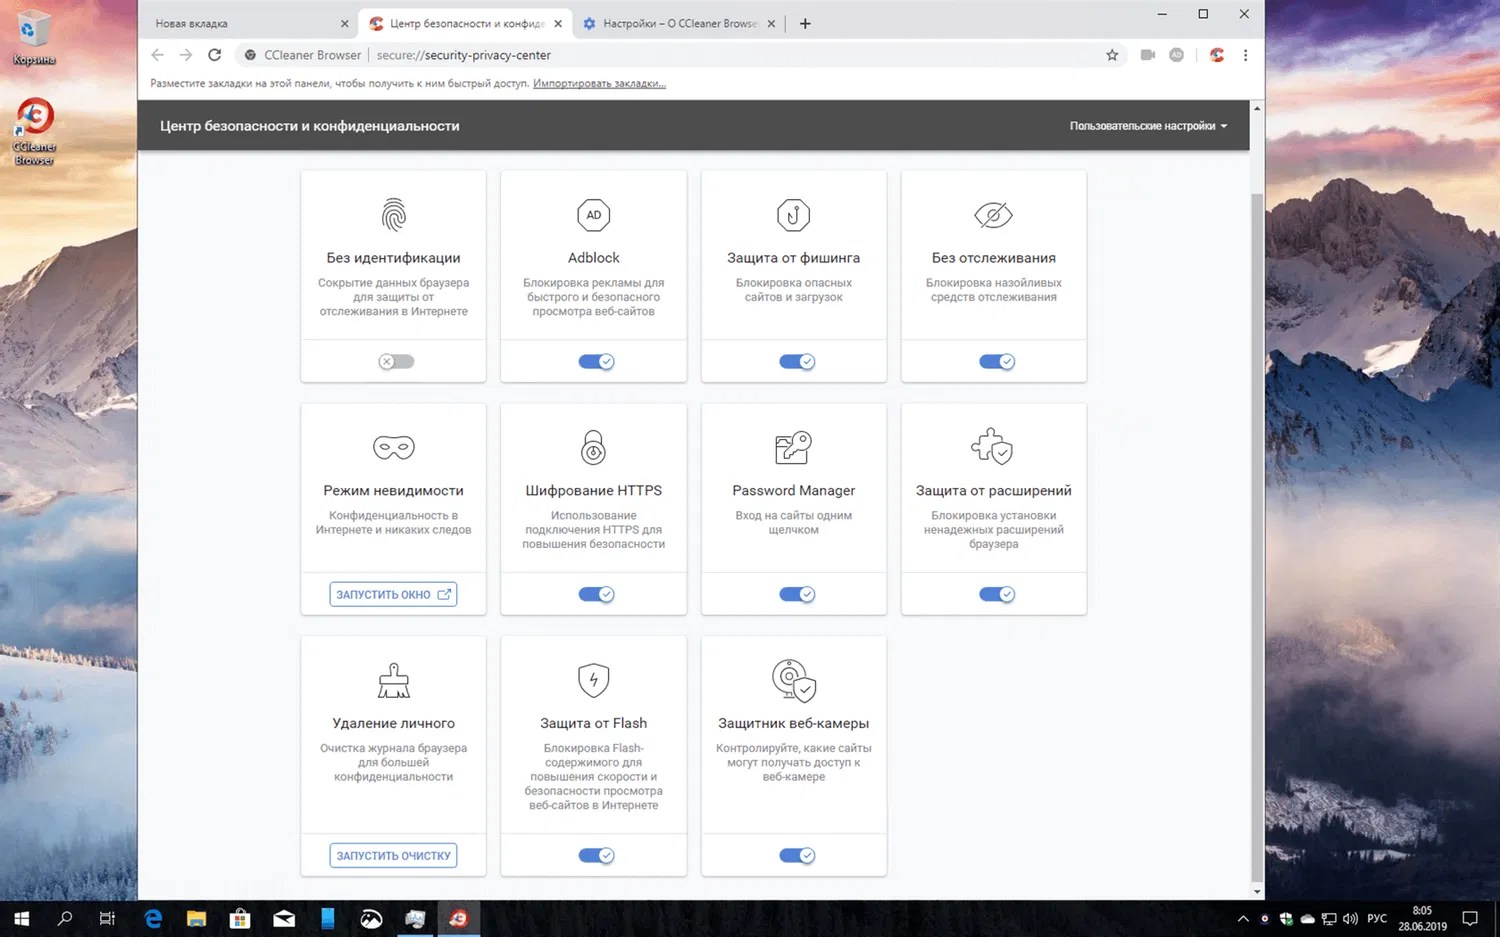Expand Пользовательские настройки dropdown
The image size is (1500, 937).
tap(1148, 126)
